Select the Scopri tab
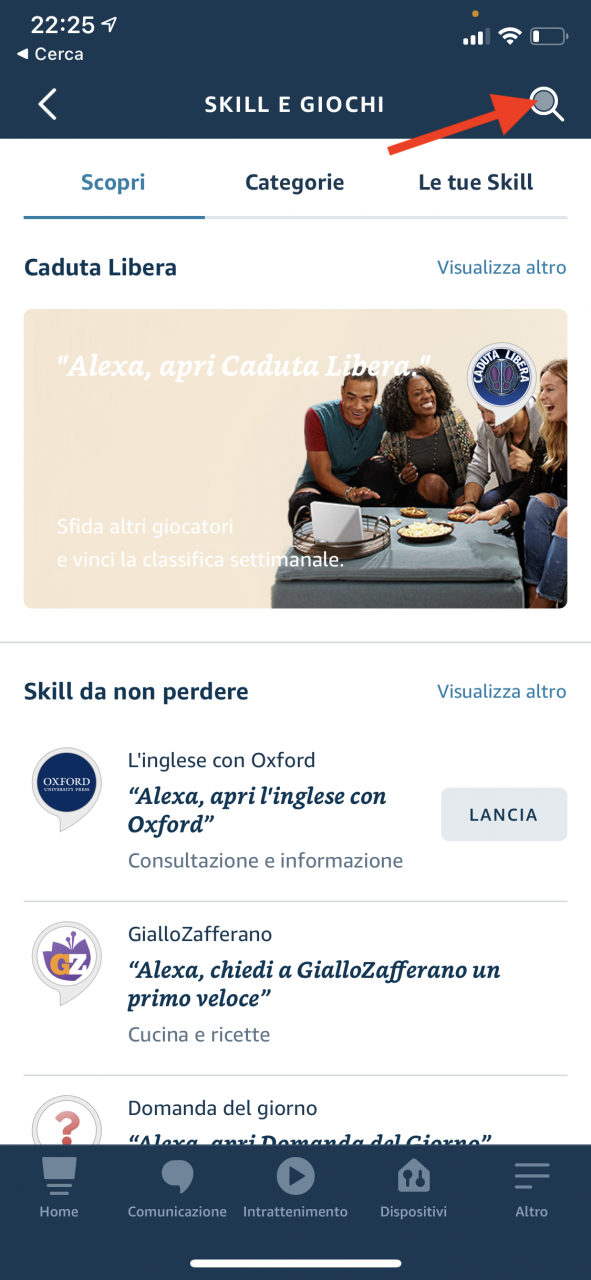 (113, 182)
